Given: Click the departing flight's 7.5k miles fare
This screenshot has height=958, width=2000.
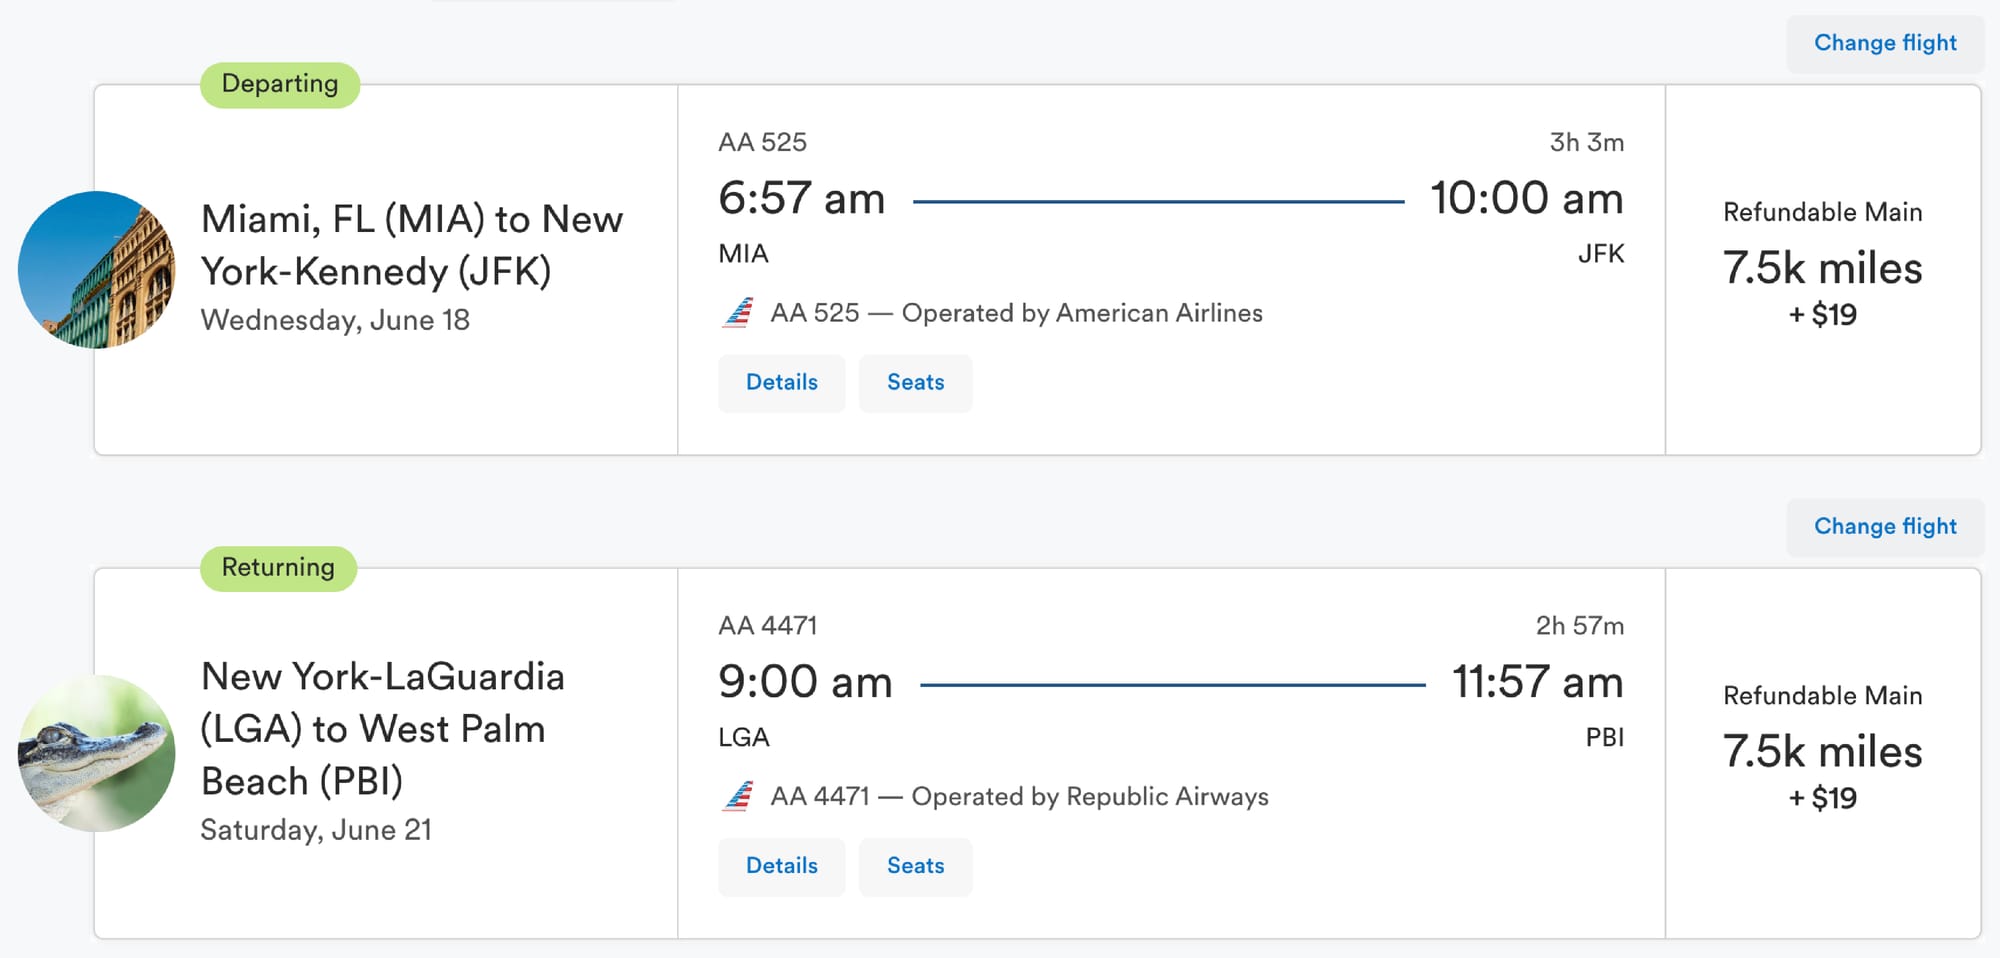Looking at the screenshot, I should click(1822, 268).
